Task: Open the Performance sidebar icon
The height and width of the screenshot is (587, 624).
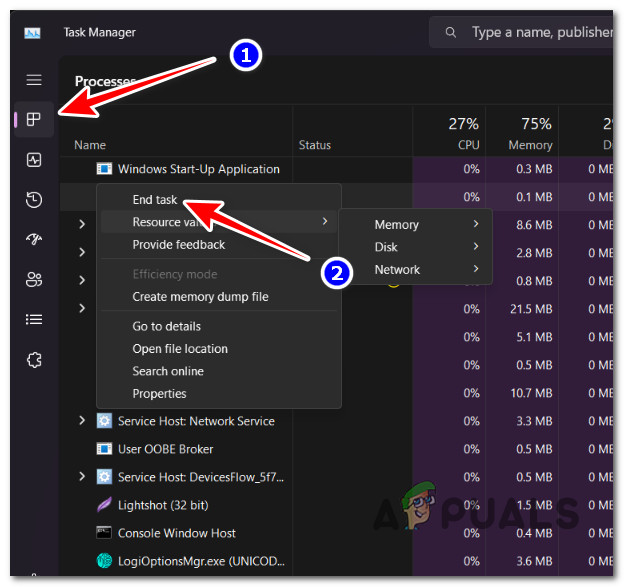Action: tap(34, 160)
